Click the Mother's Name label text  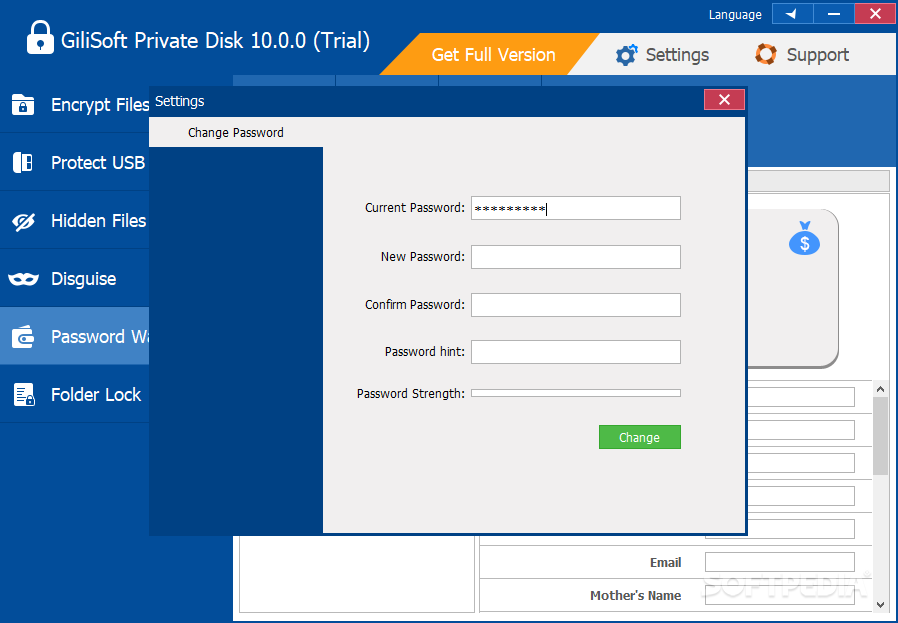[636, 596]
